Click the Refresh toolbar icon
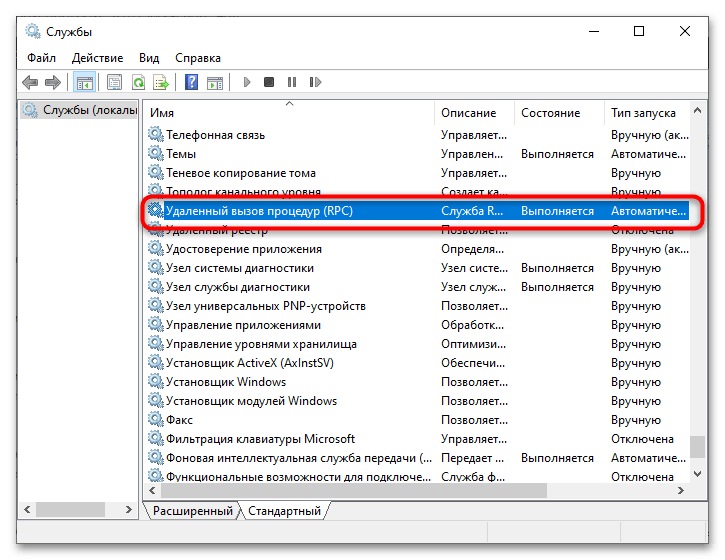725x560 pixels. (x=138, y=82)
